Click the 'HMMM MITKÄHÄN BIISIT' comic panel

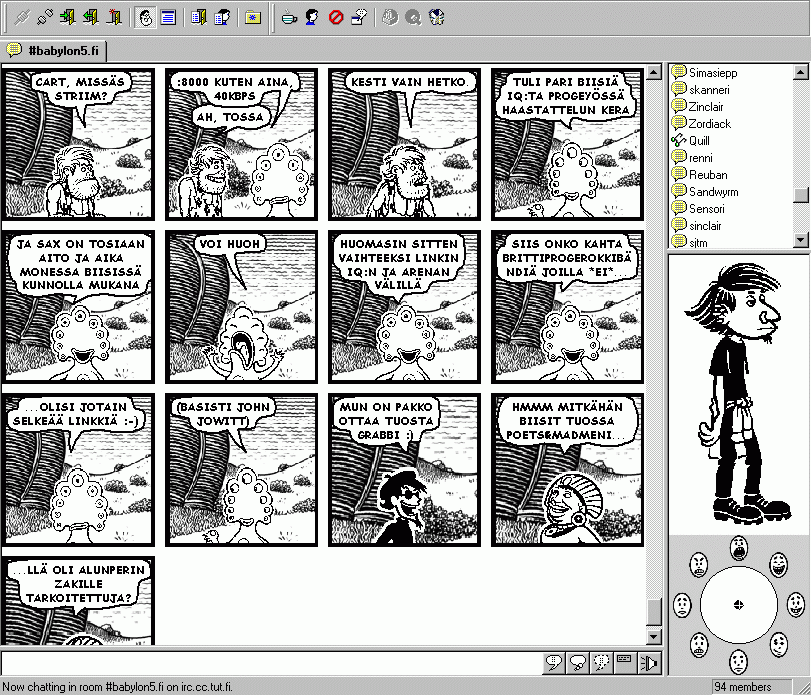point(567,470)
